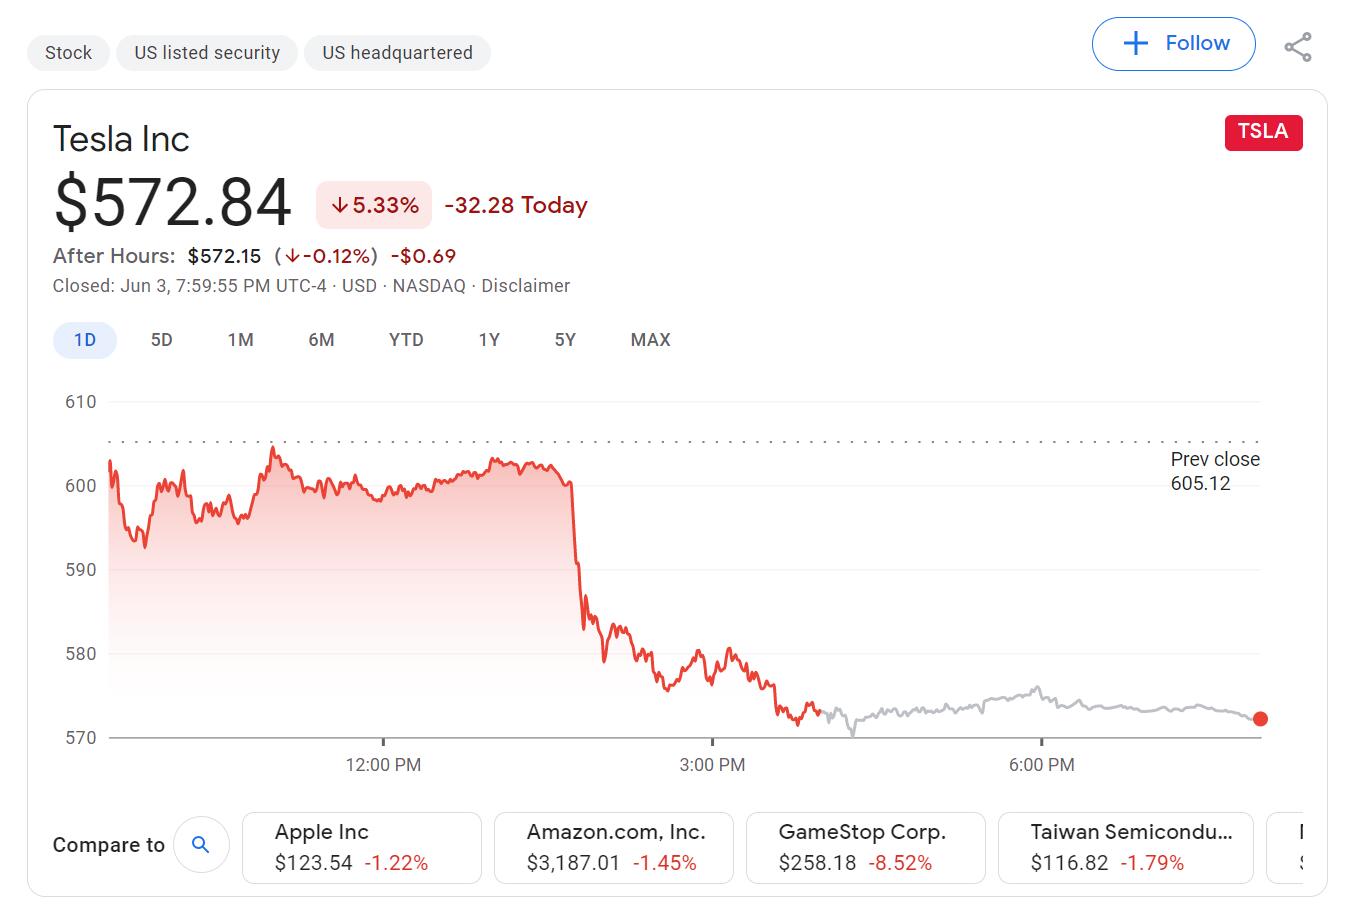Compare to GameStop Corp. card

(865, 847)
